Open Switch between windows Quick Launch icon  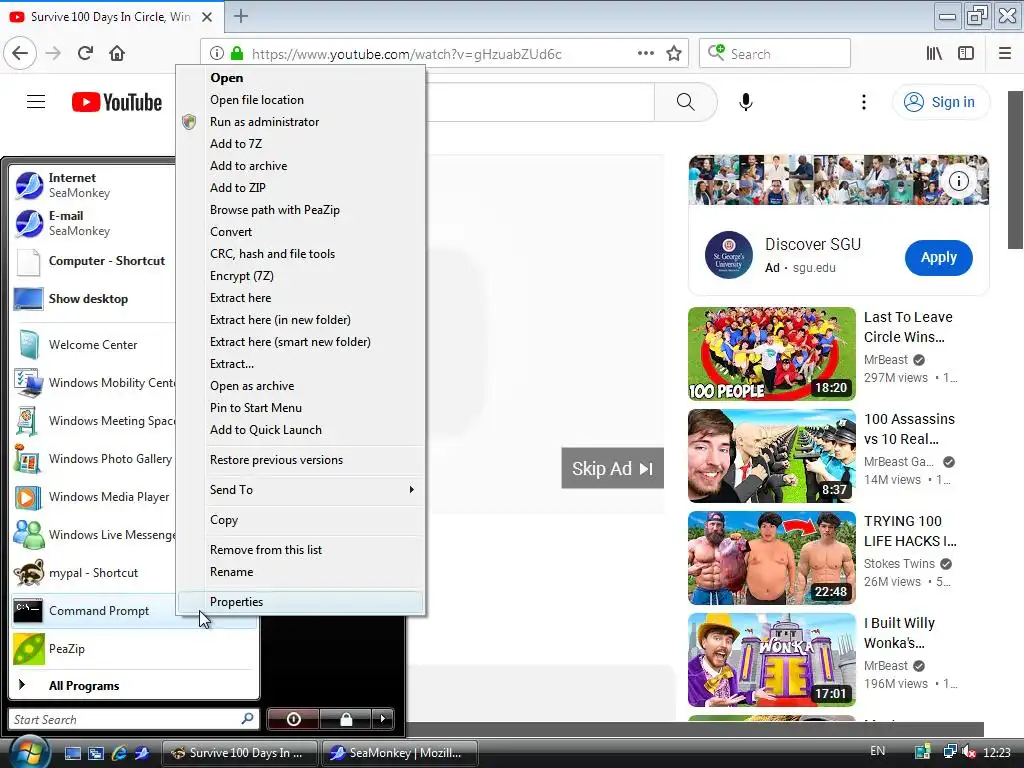tap(96, 753)
